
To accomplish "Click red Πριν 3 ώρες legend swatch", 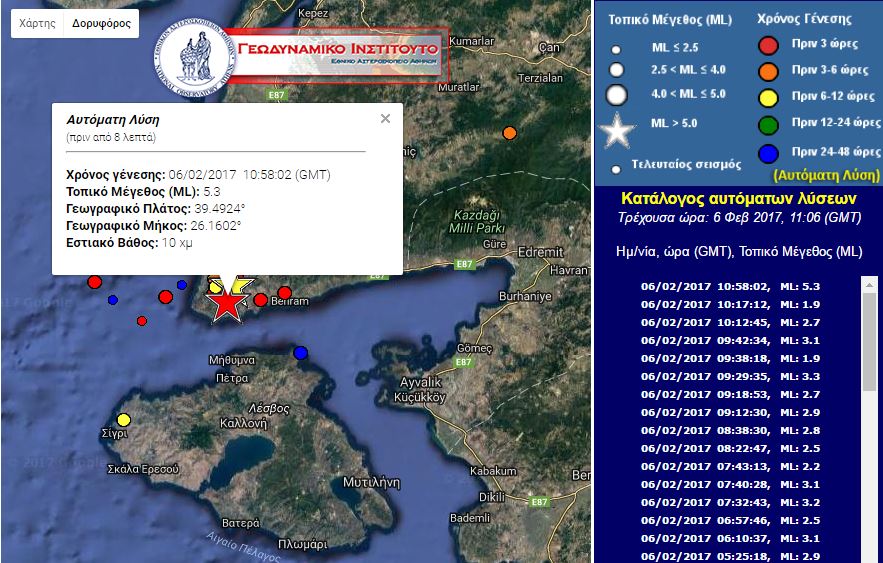I will (x=768, y=45).
